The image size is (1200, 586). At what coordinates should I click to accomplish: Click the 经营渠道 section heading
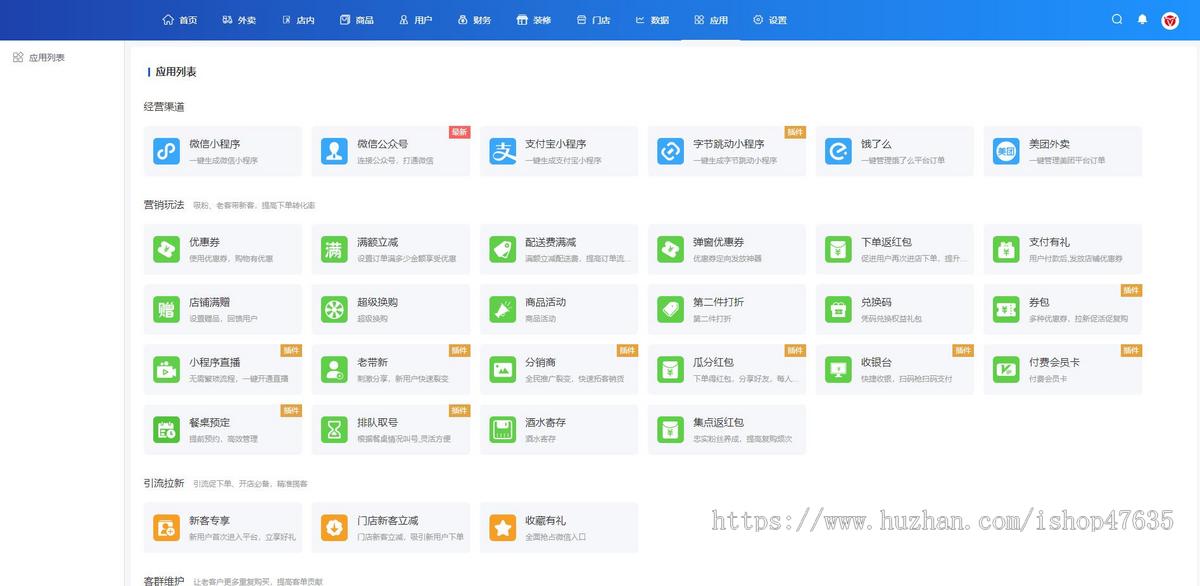tap(164, 107)
